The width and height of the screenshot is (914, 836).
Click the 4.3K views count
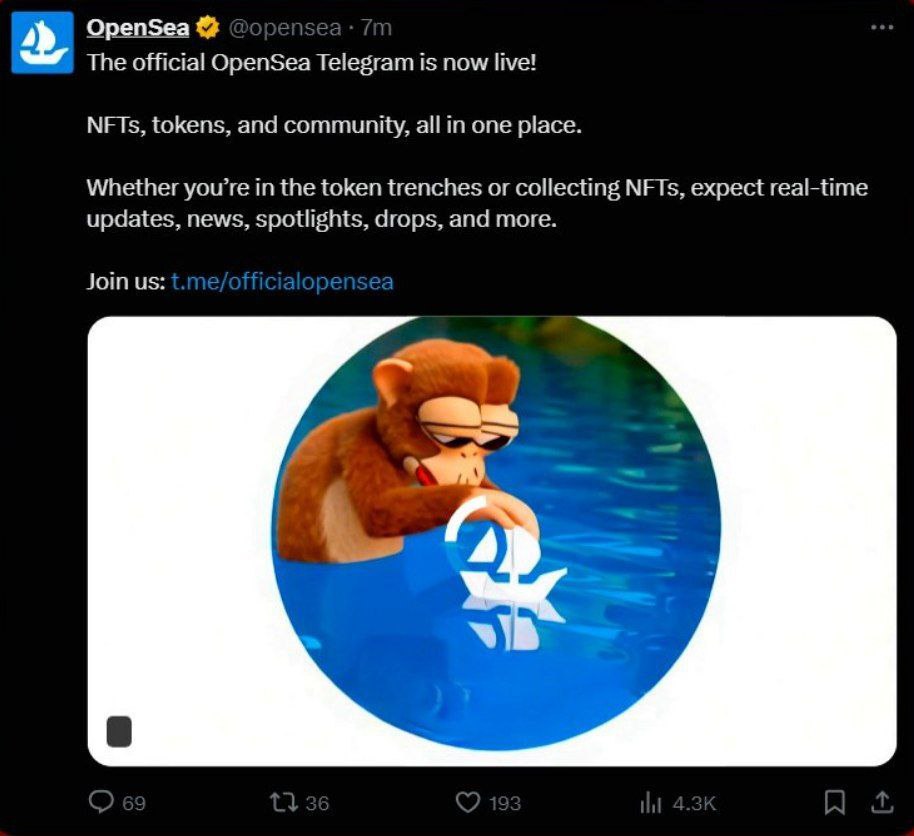pos(694,803)
